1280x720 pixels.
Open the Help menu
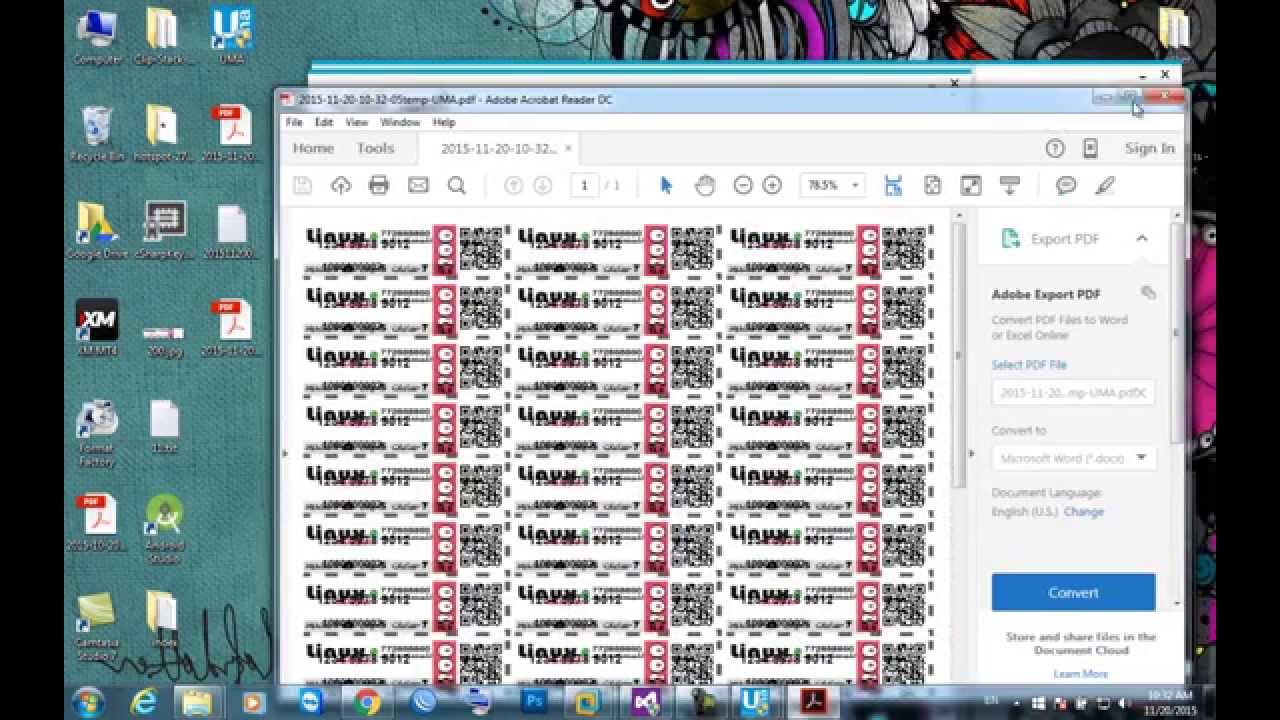click(444, 122)
